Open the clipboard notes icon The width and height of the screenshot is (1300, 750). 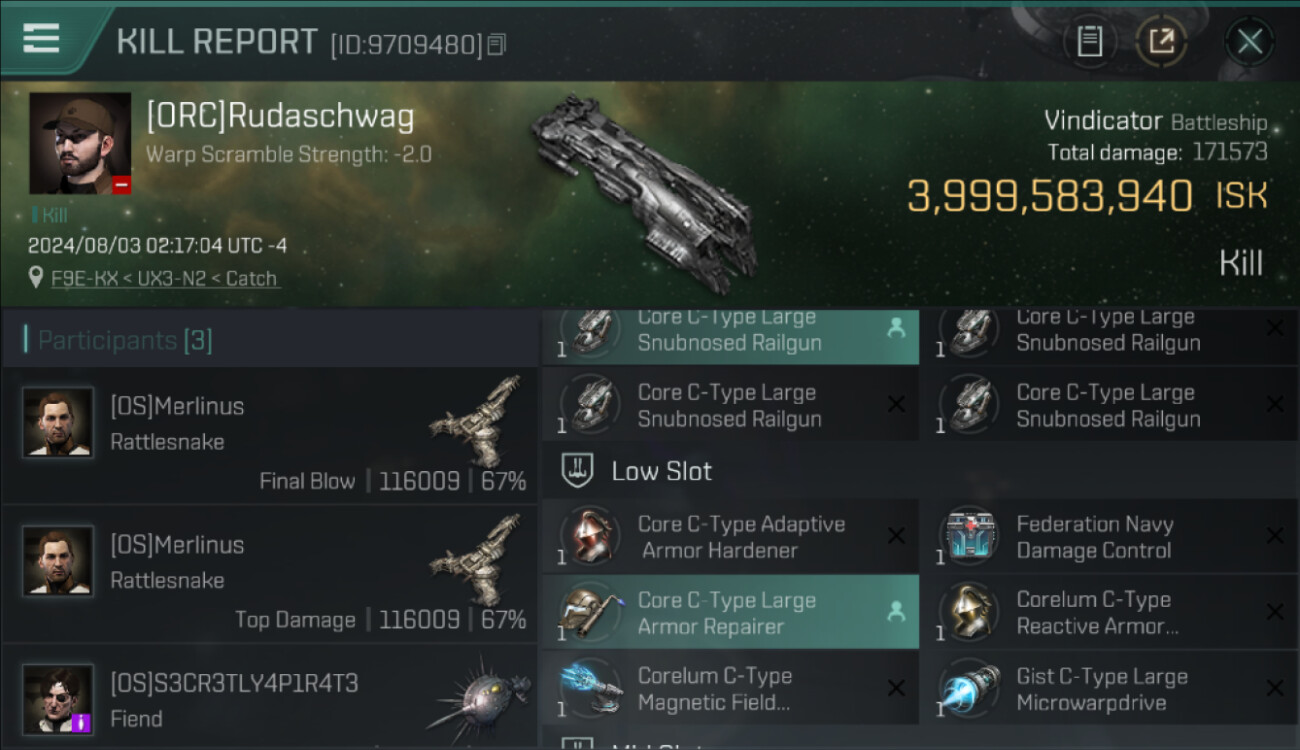click(1090, 42)
